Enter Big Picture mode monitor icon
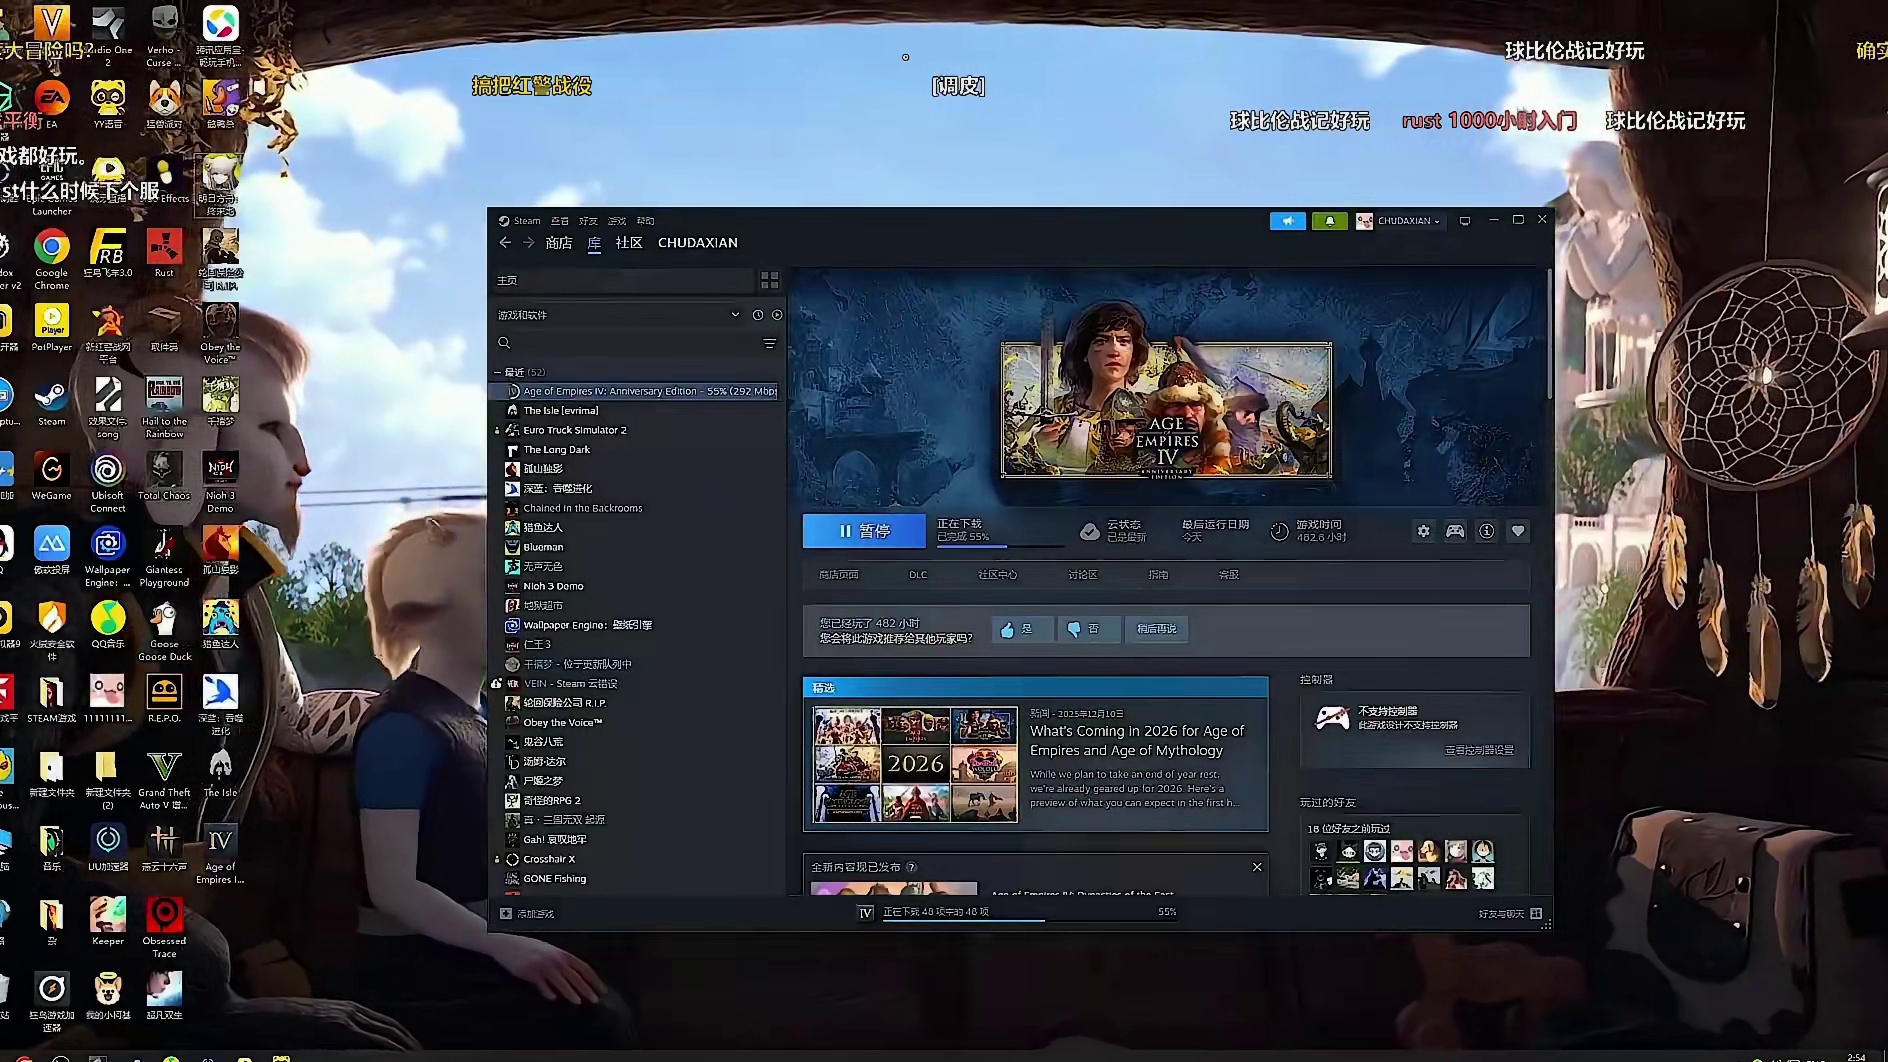 pyautogui.click(x=1465, y=221)
